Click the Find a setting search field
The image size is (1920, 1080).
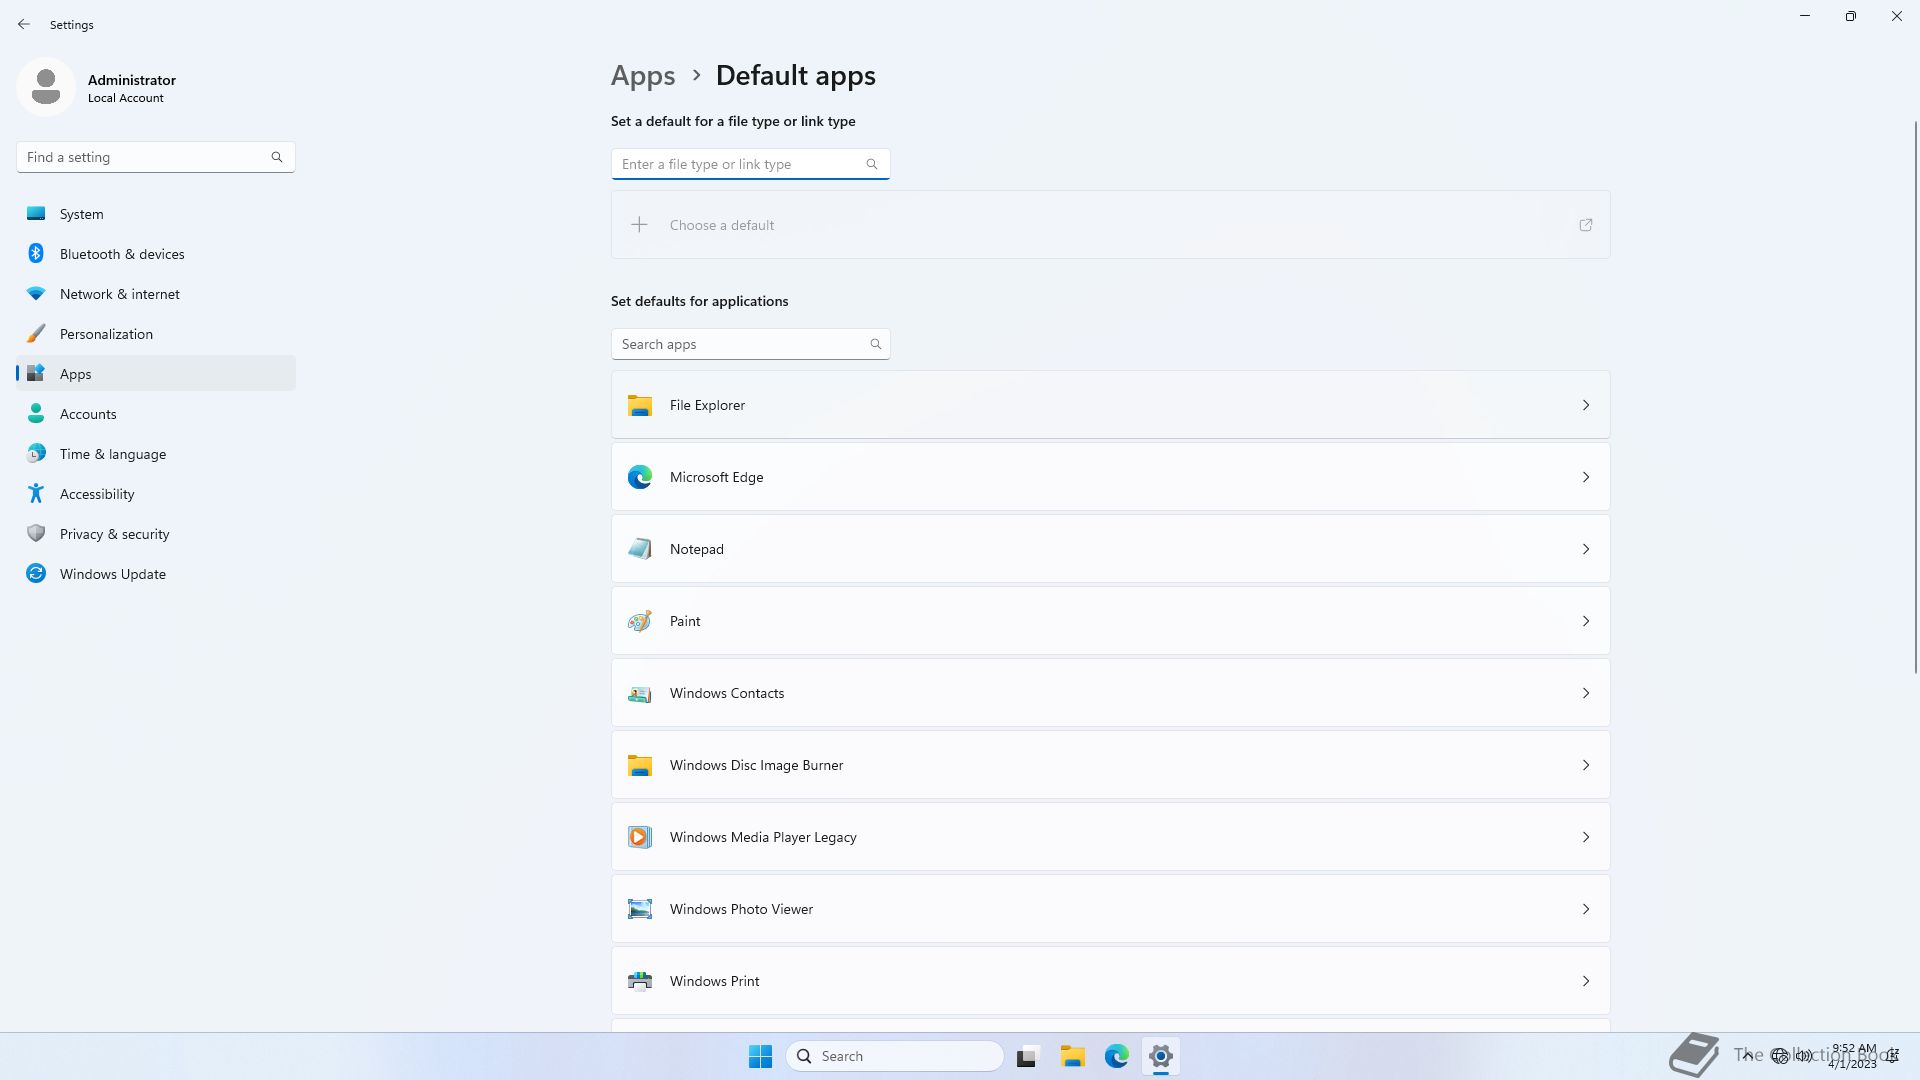tap(155, 157)
